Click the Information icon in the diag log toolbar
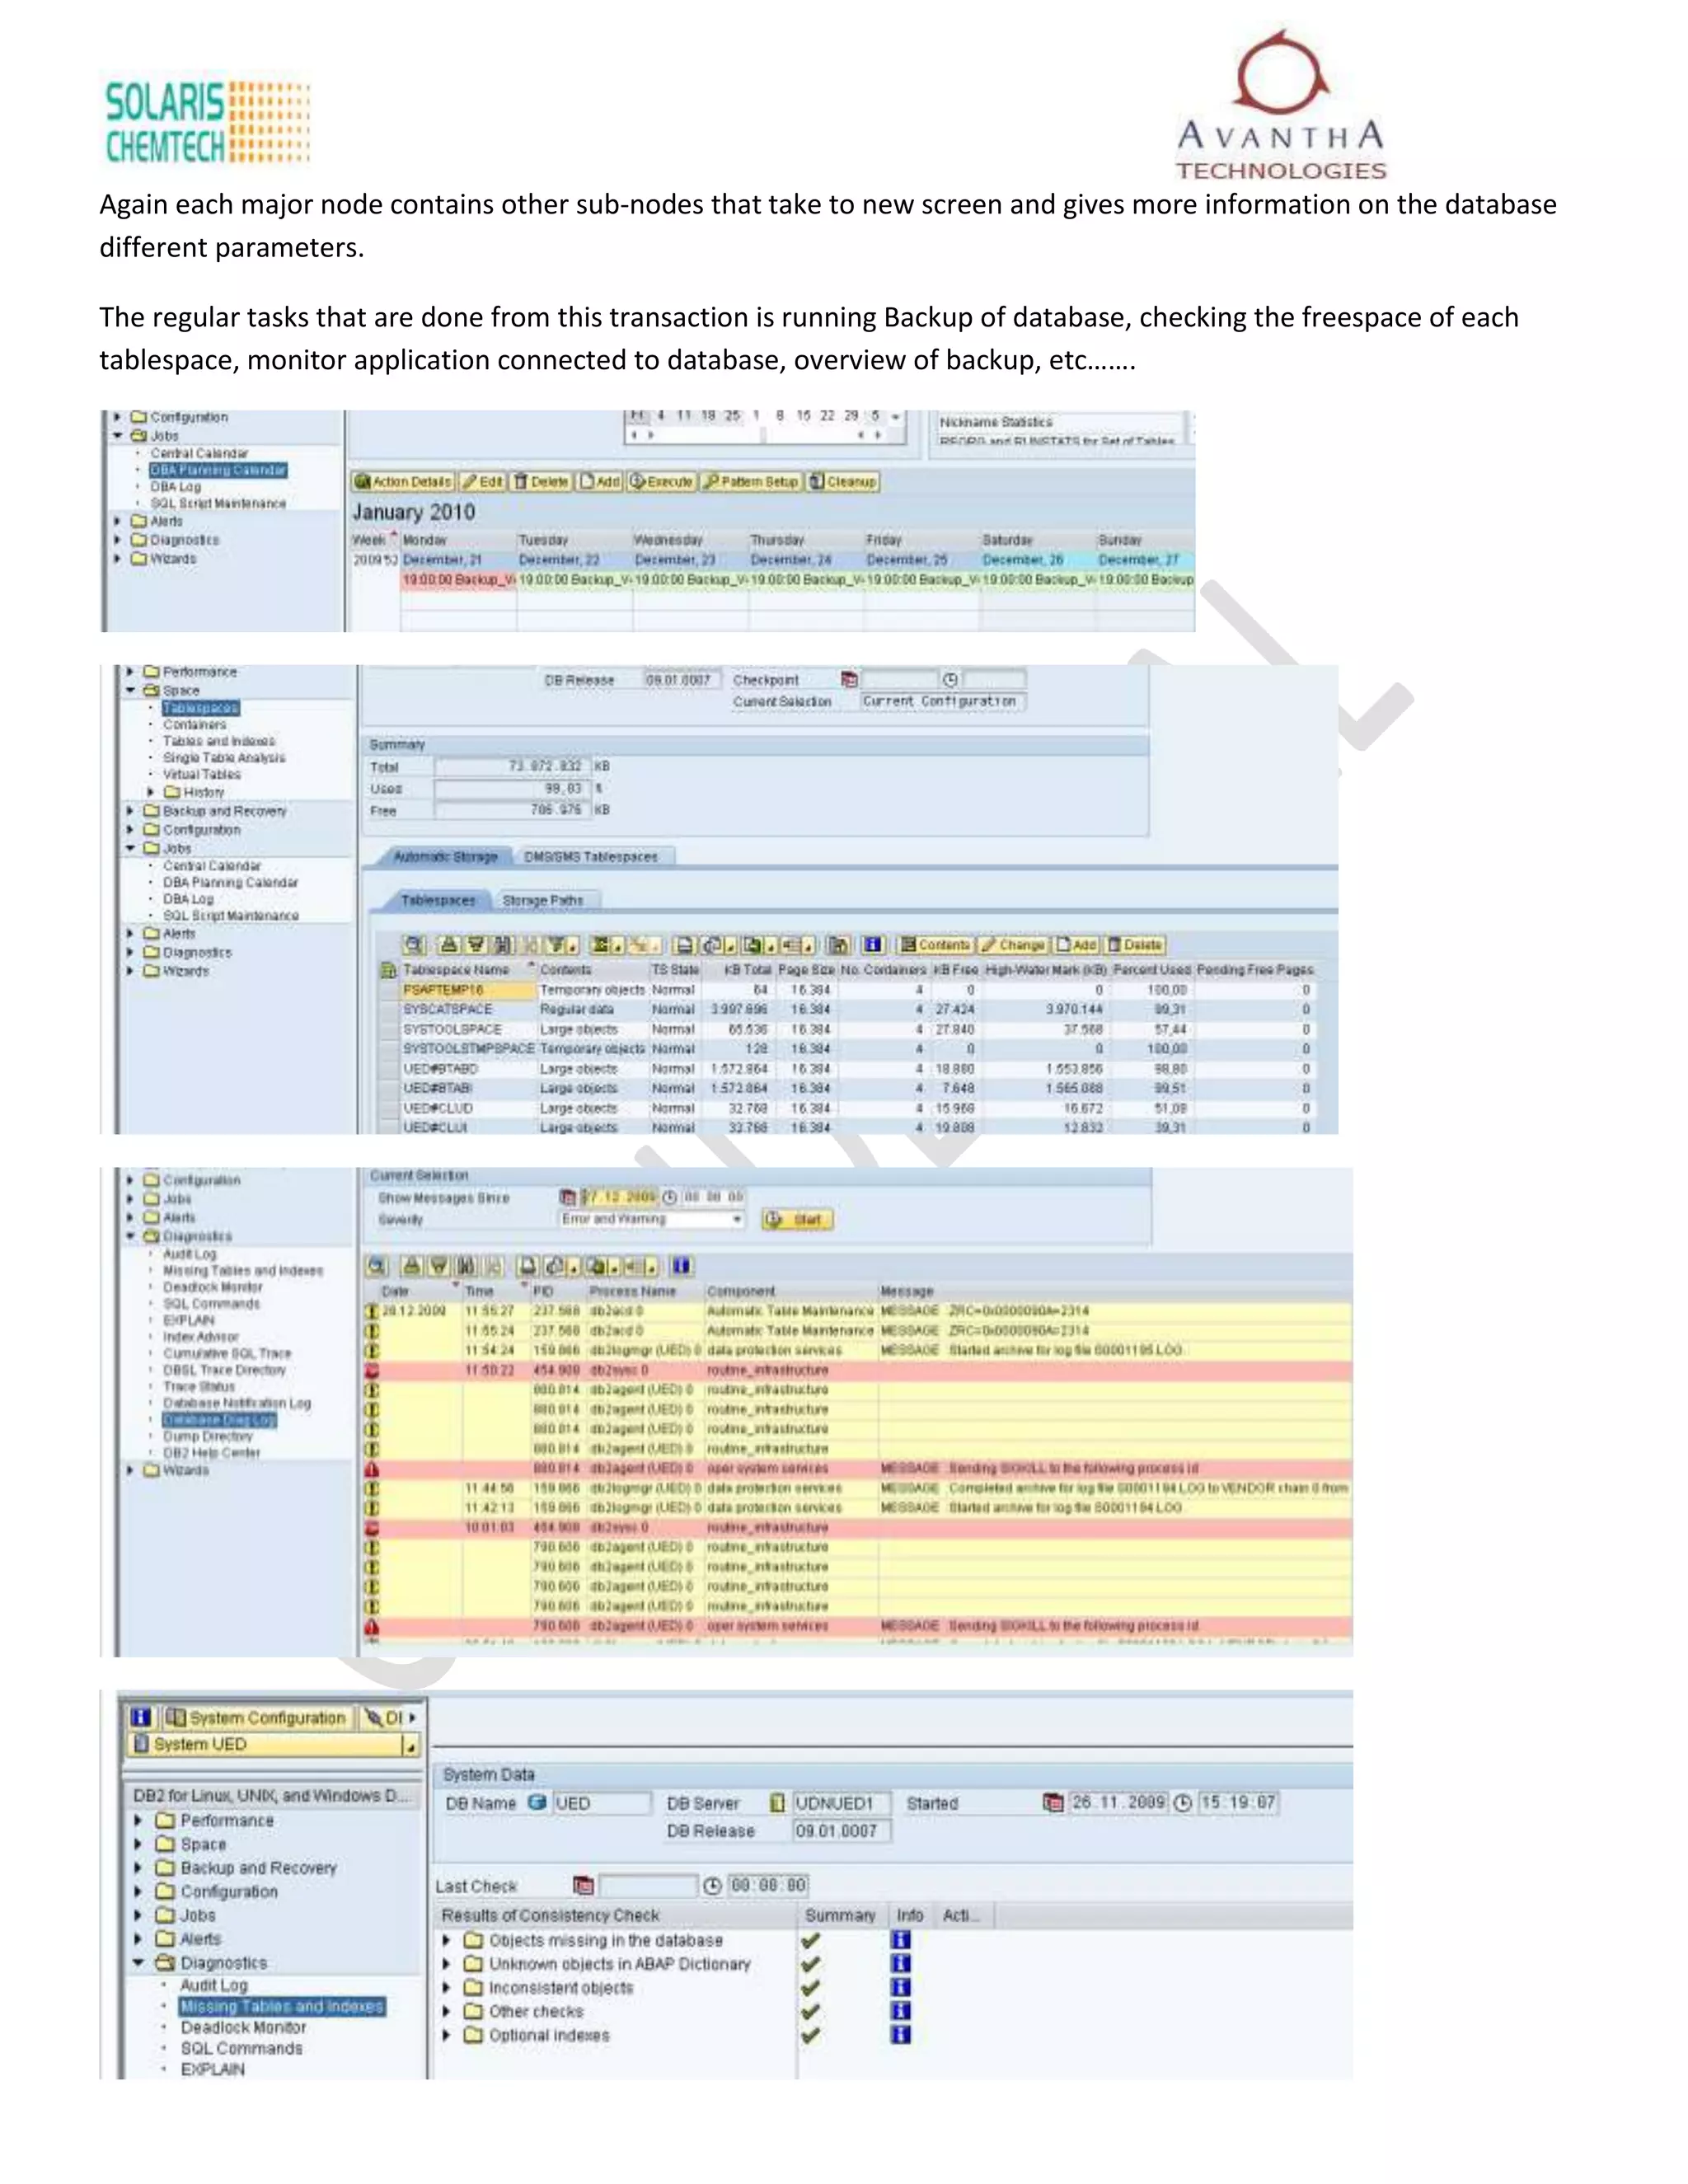1688x2184 pixels. click(x=681, y=1266)
